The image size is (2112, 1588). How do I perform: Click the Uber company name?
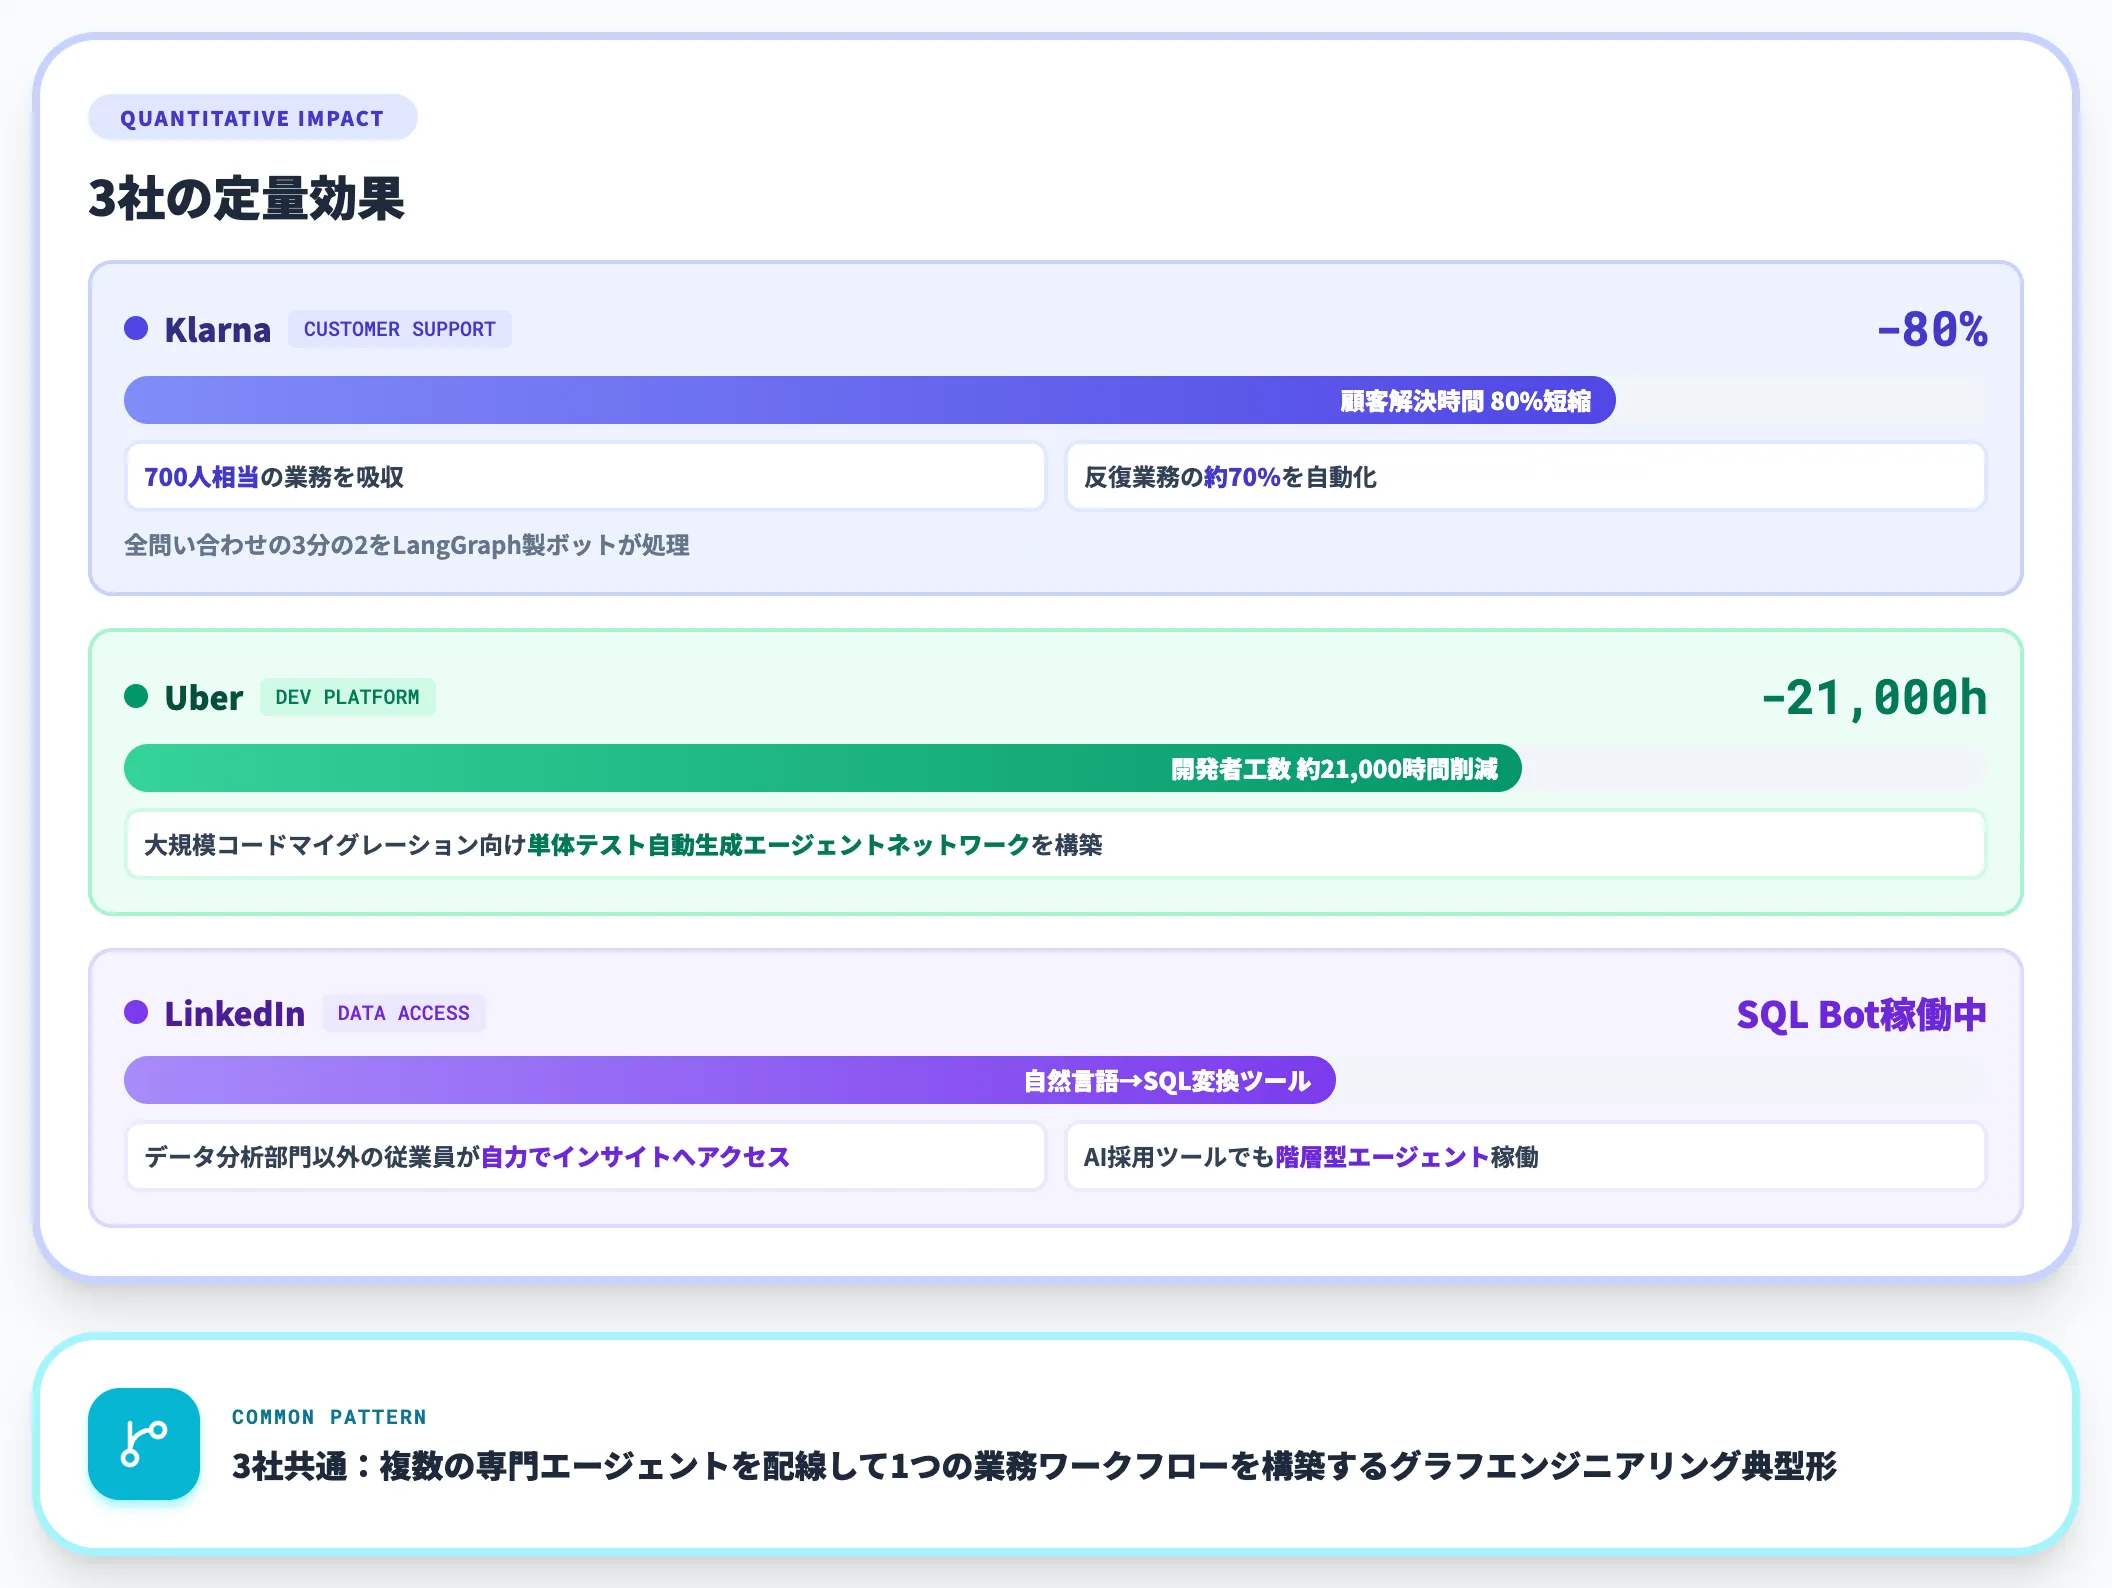tap(204, 697)
